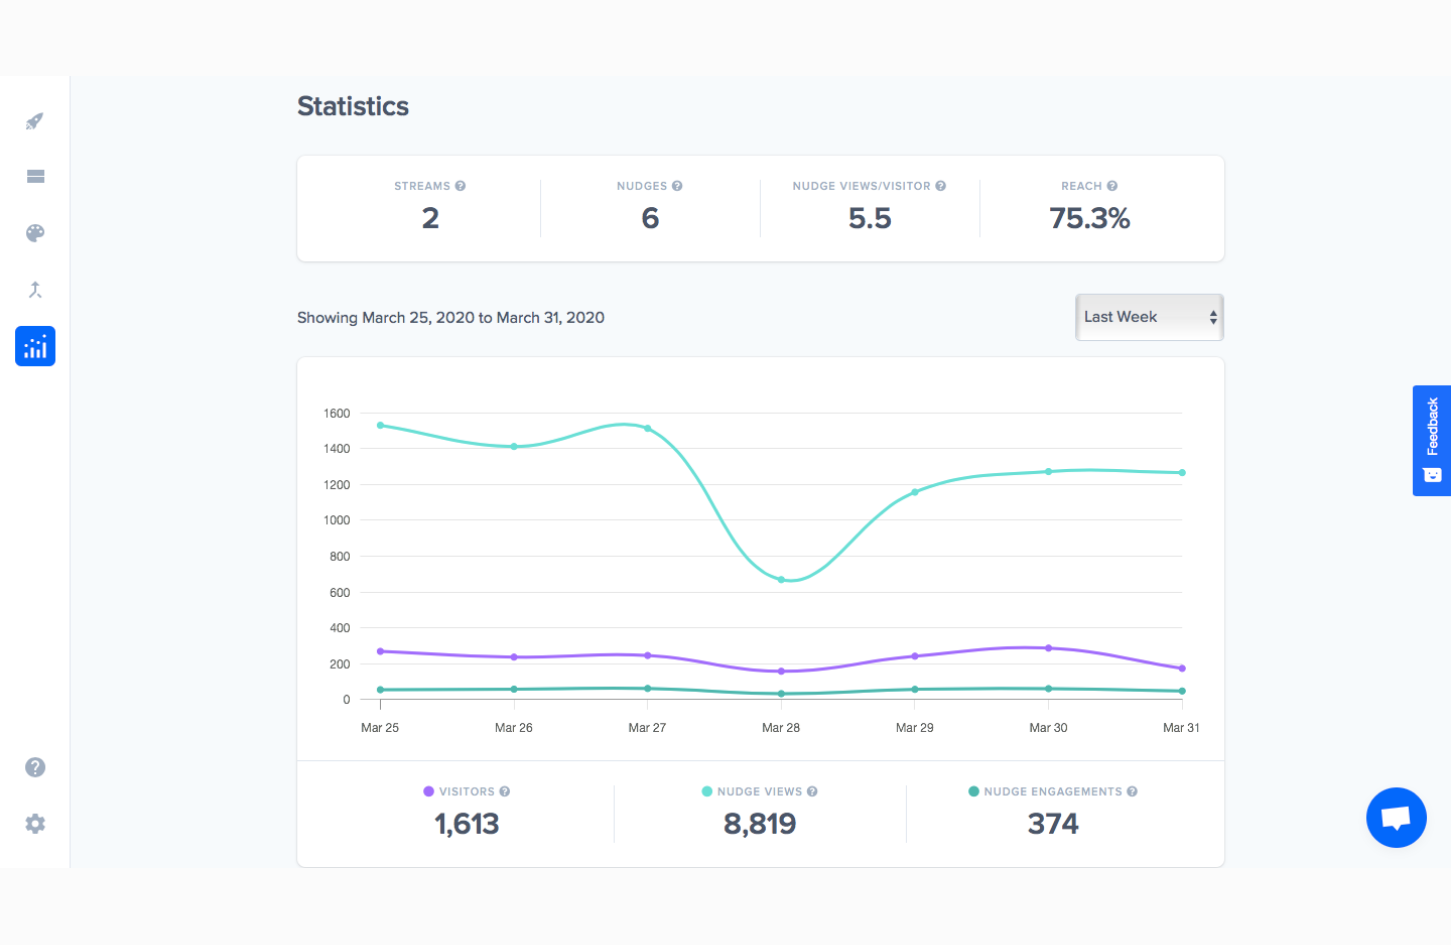This screenshot has width=1451, height=945.
Task: Click the Nudge Engagements total 374
Action: [1053, 824]
